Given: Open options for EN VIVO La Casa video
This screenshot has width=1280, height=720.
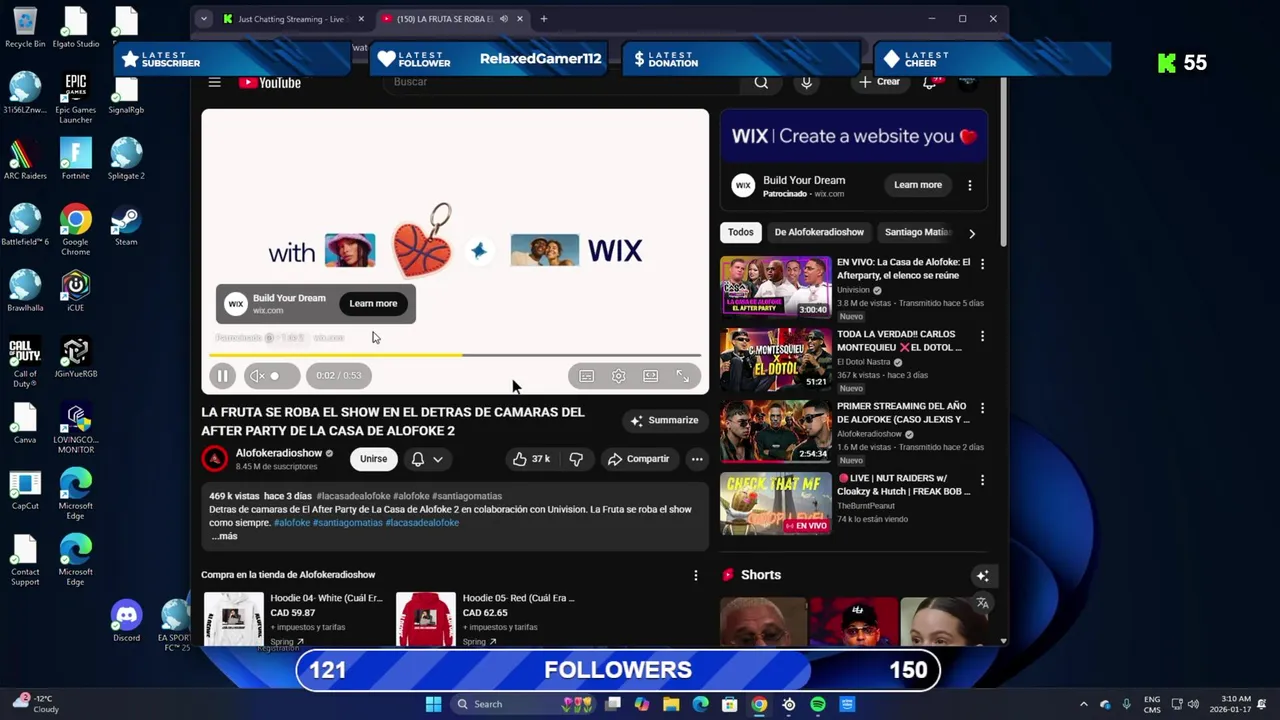Looking at the screenshot, I should (x=982, y=264).
